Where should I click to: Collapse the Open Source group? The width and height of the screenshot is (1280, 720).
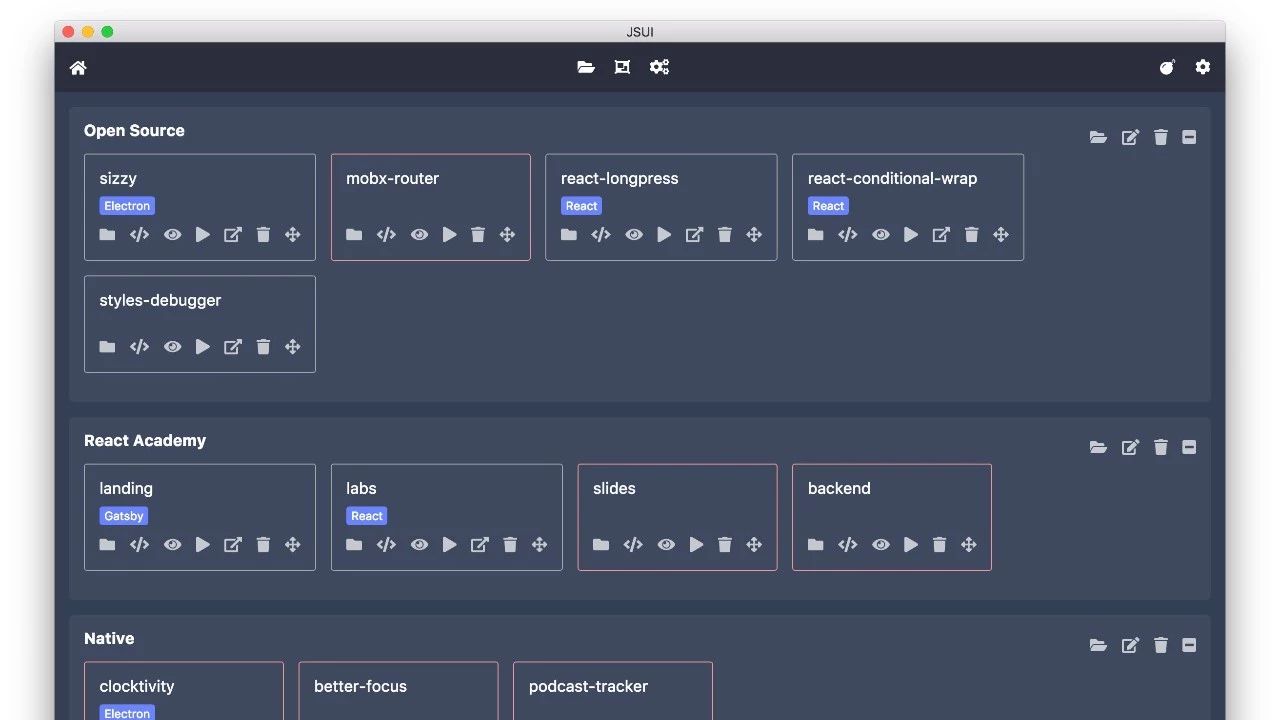coord(1189,137)
